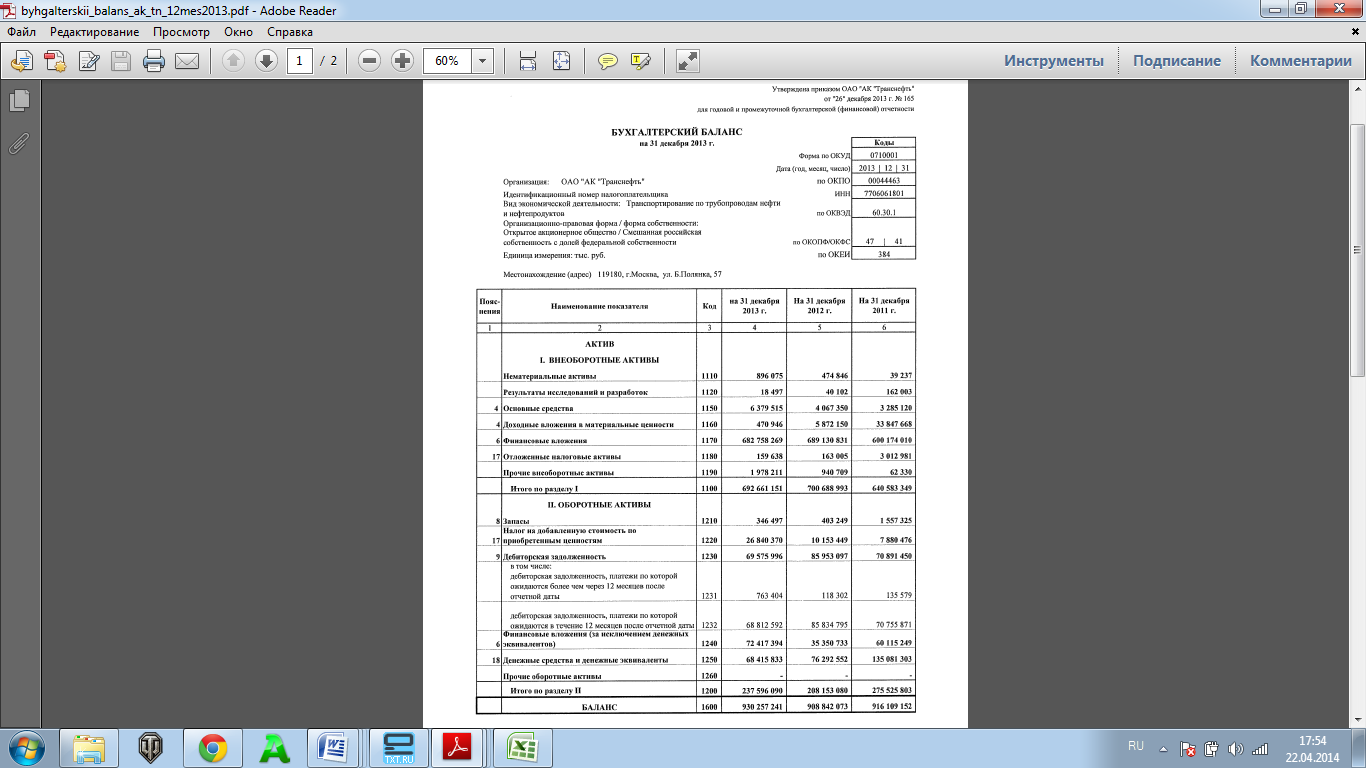Launch World of Tanks taskbar icon
This screenshot has width=1366, height=768.
click(x=152, y=748)
